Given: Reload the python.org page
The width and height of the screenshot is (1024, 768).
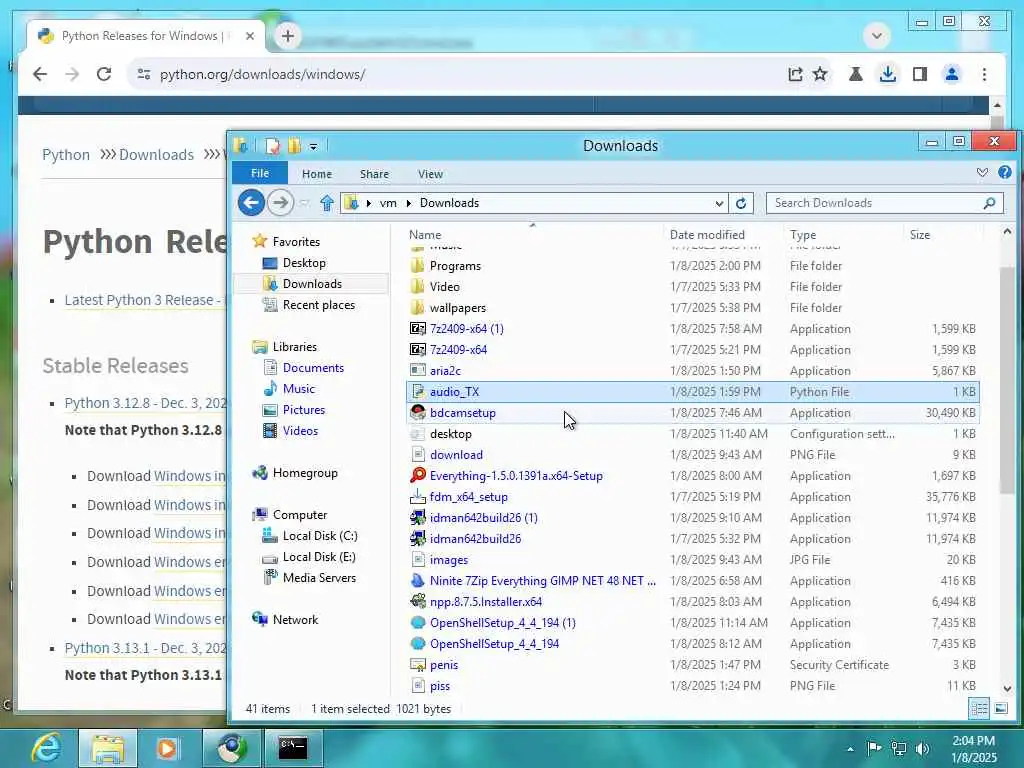Looking at the screenshot, I should click(x=104, y=74).
